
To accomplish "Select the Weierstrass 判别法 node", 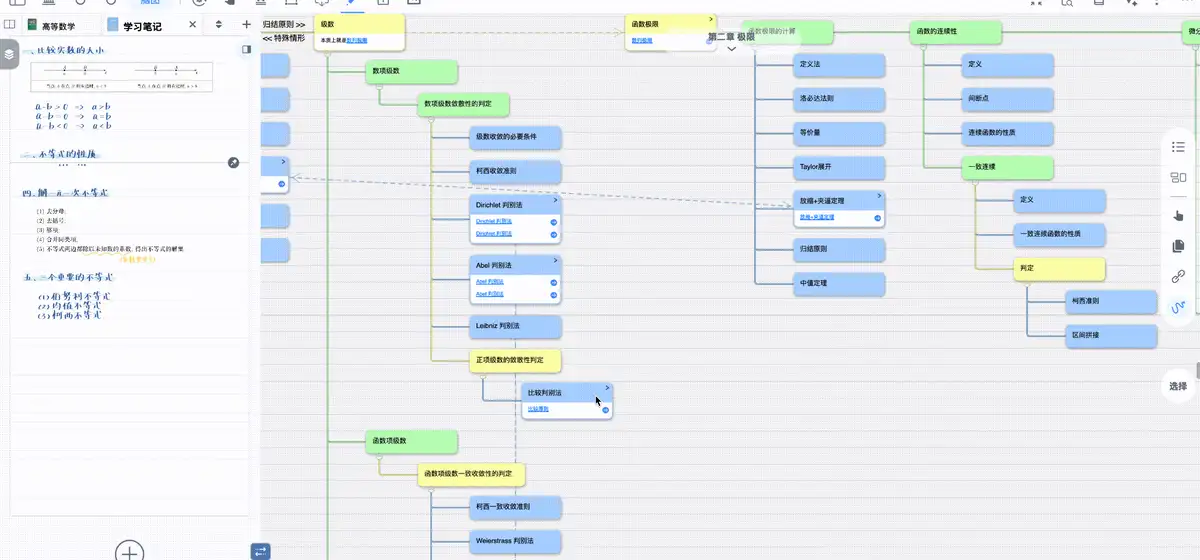I will 515,541.
